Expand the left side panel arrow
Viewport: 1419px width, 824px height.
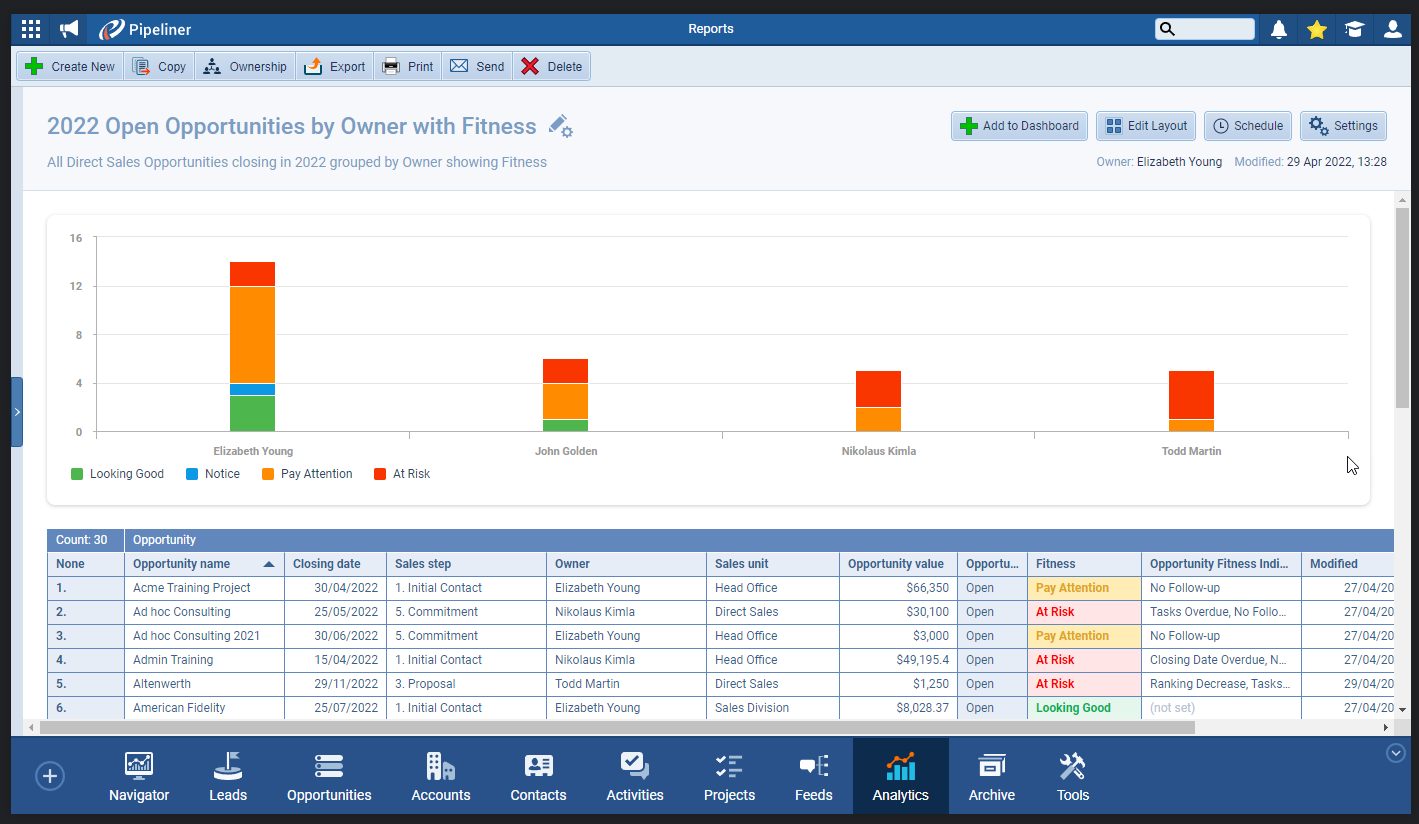click(17, 411)
